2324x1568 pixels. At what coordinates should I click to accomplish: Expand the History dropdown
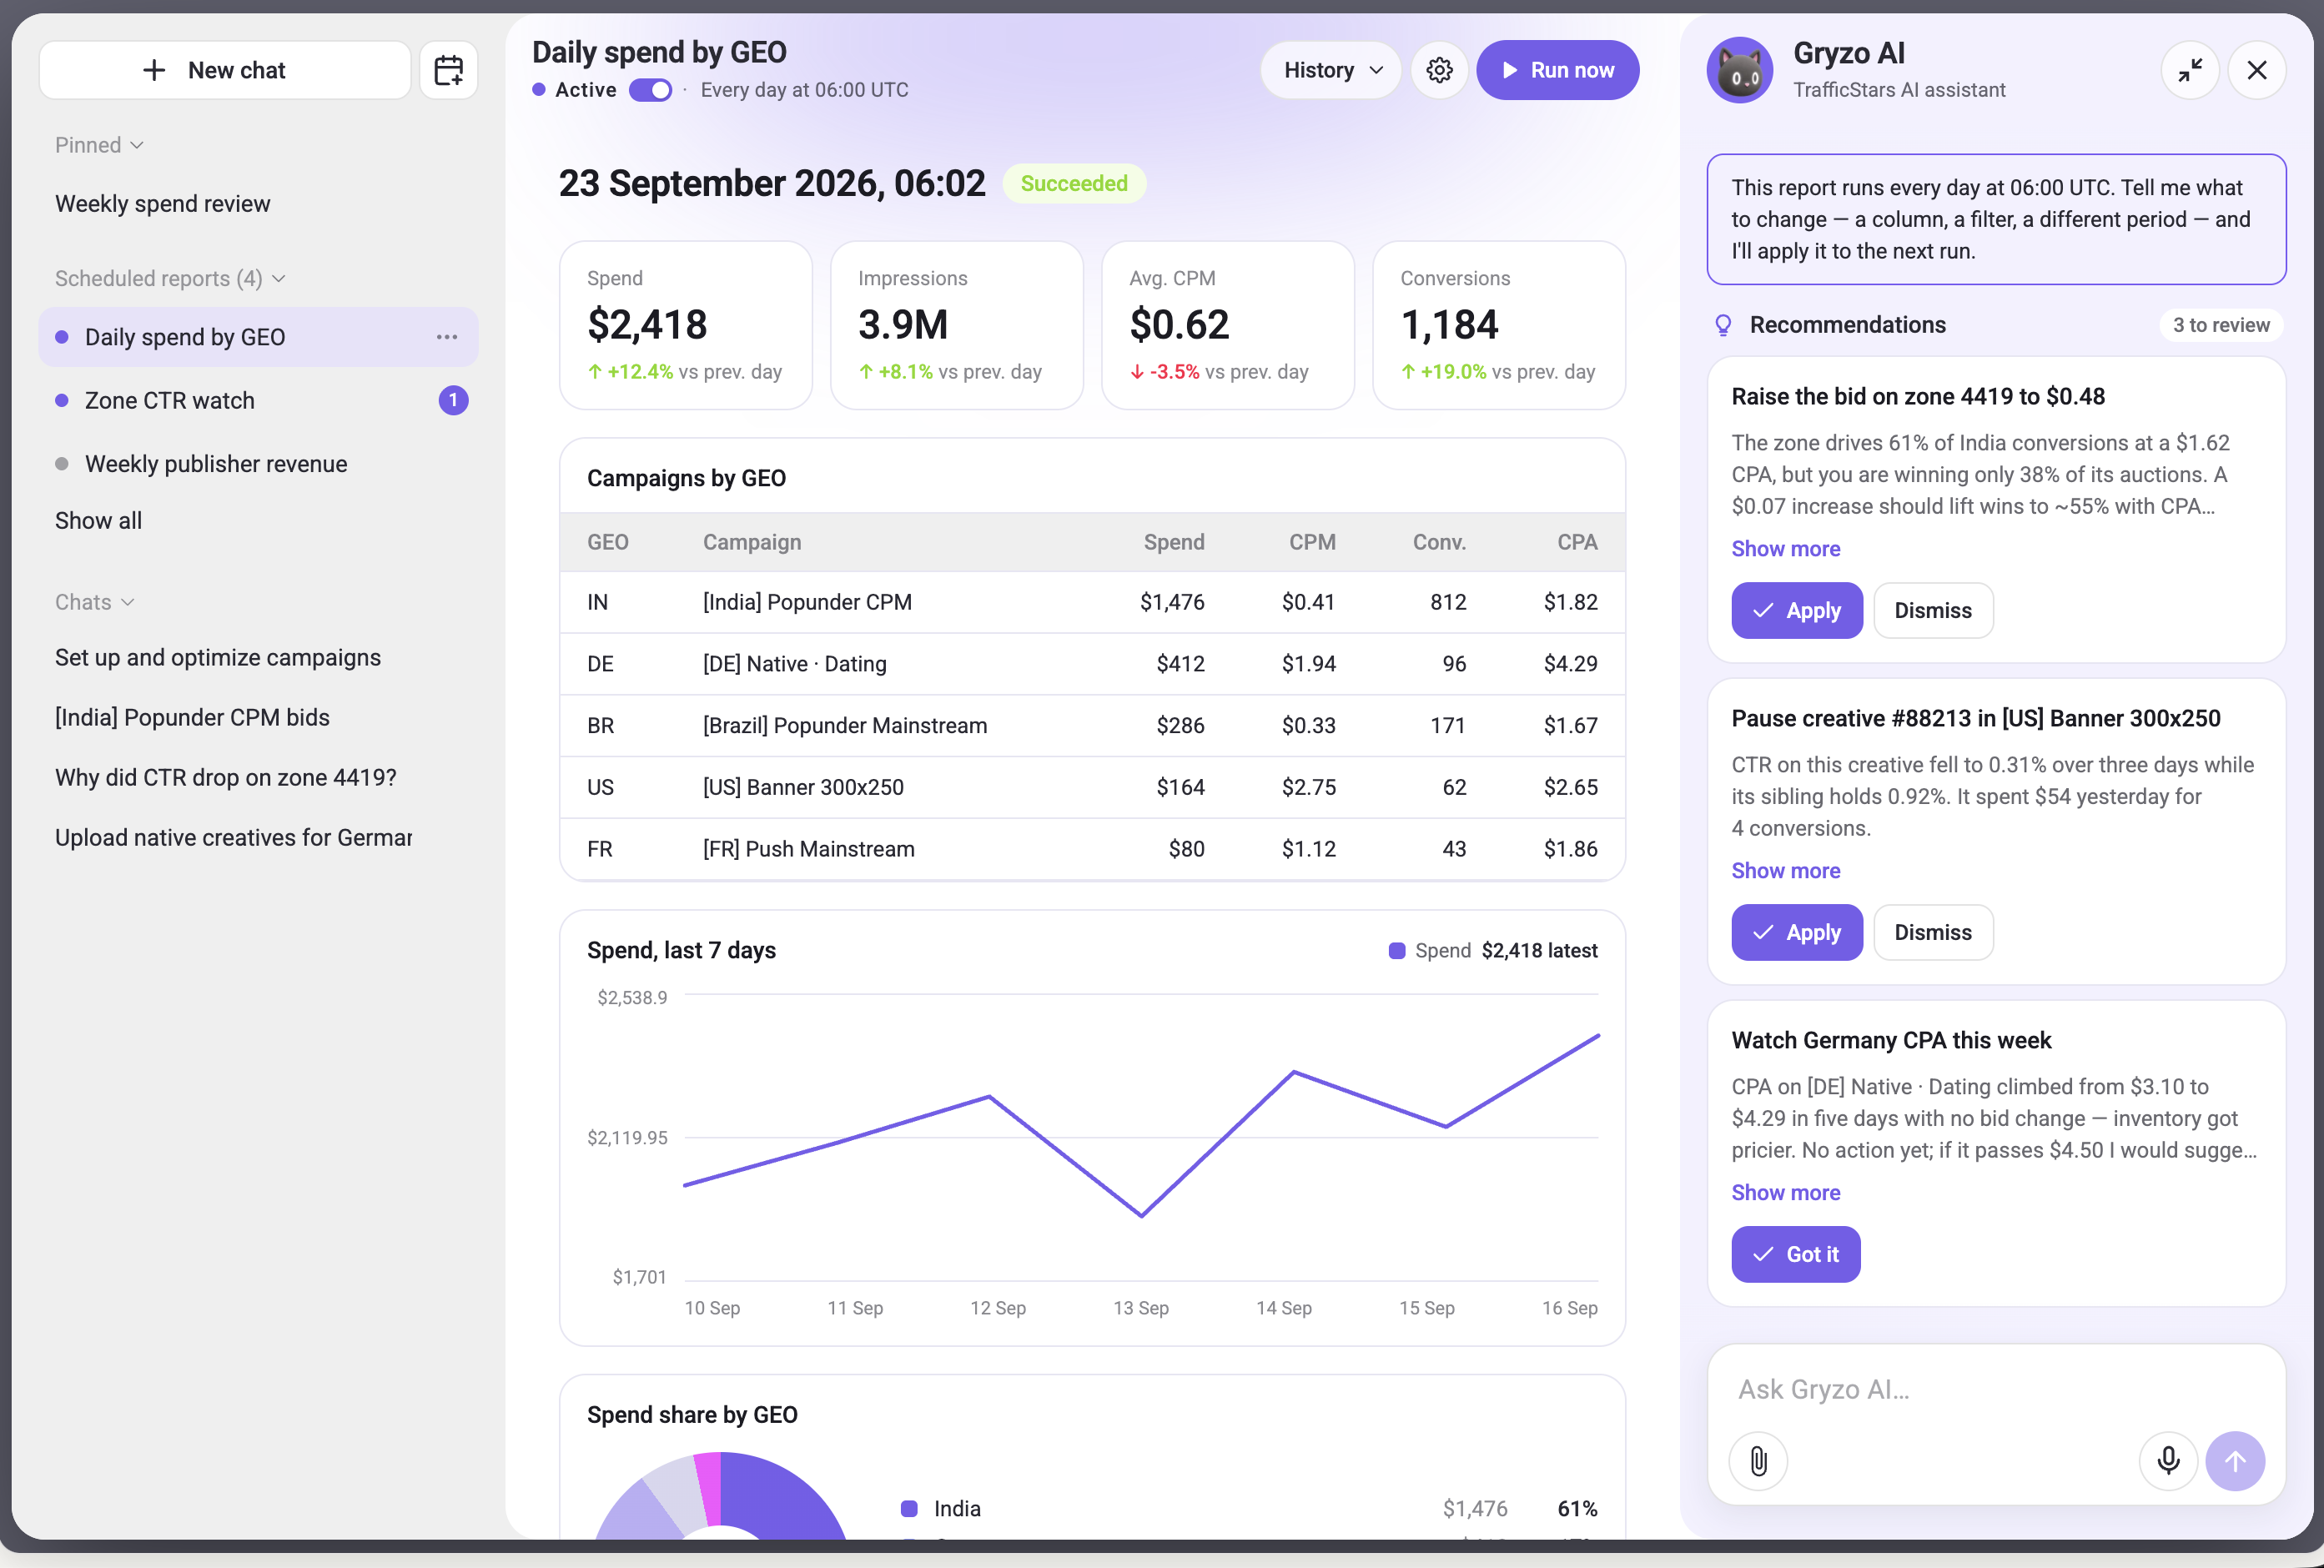(1331, 70)
